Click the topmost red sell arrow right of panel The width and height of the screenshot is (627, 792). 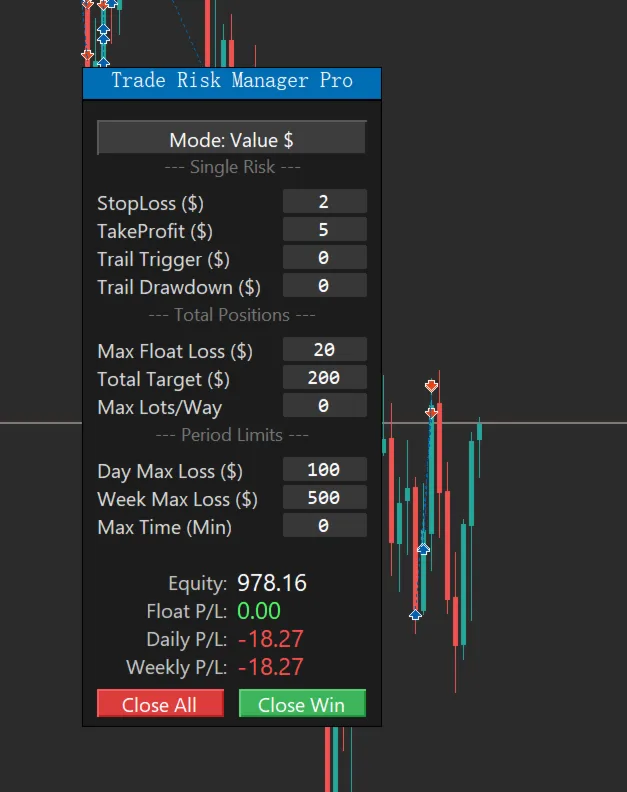point(431,386)
